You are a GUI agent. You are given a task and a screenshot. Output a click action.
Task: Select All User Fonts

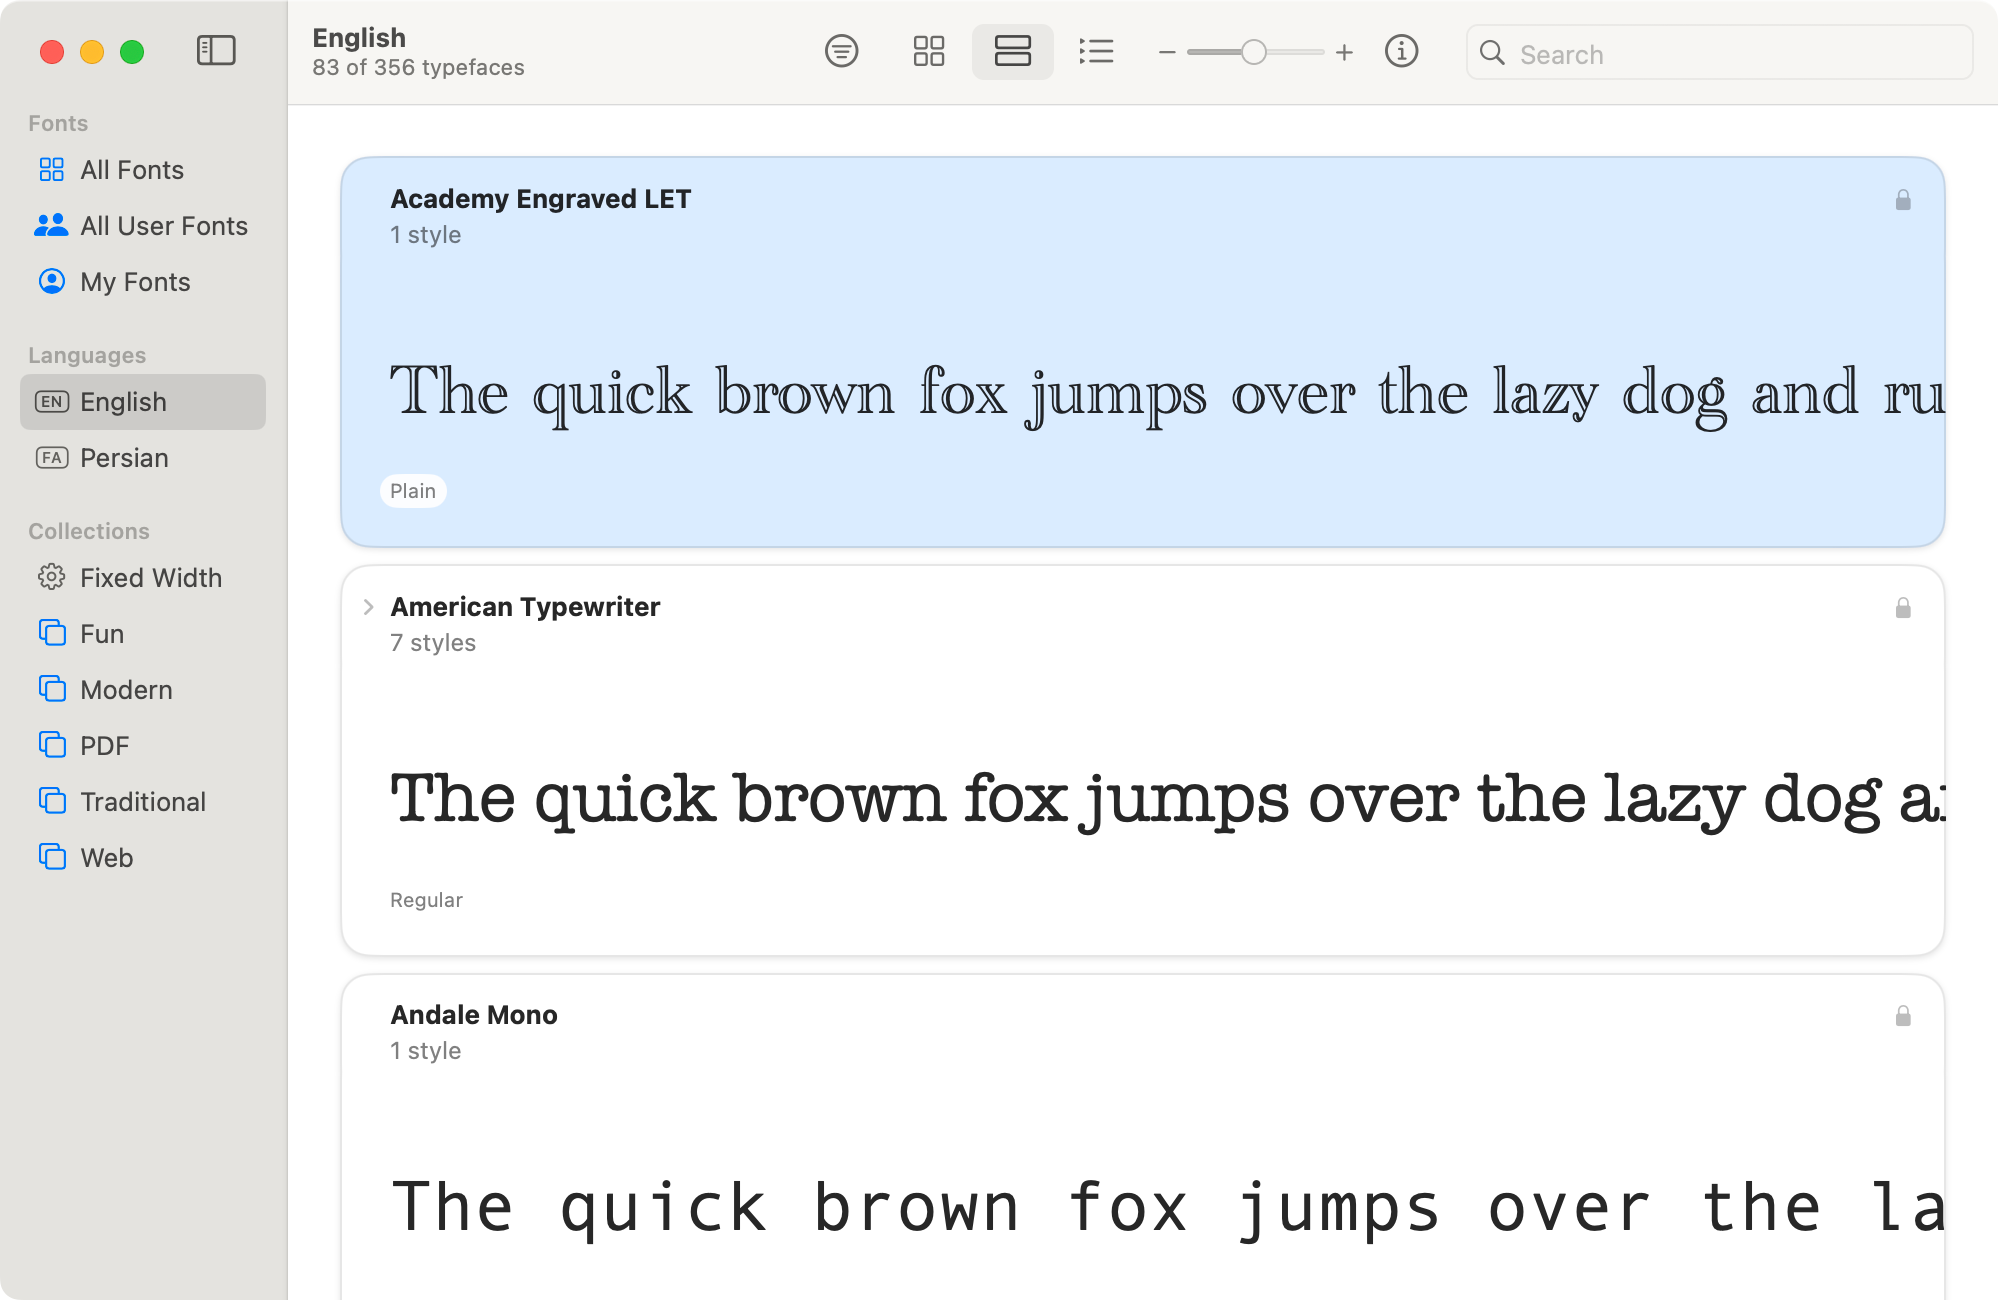[163, 225]
